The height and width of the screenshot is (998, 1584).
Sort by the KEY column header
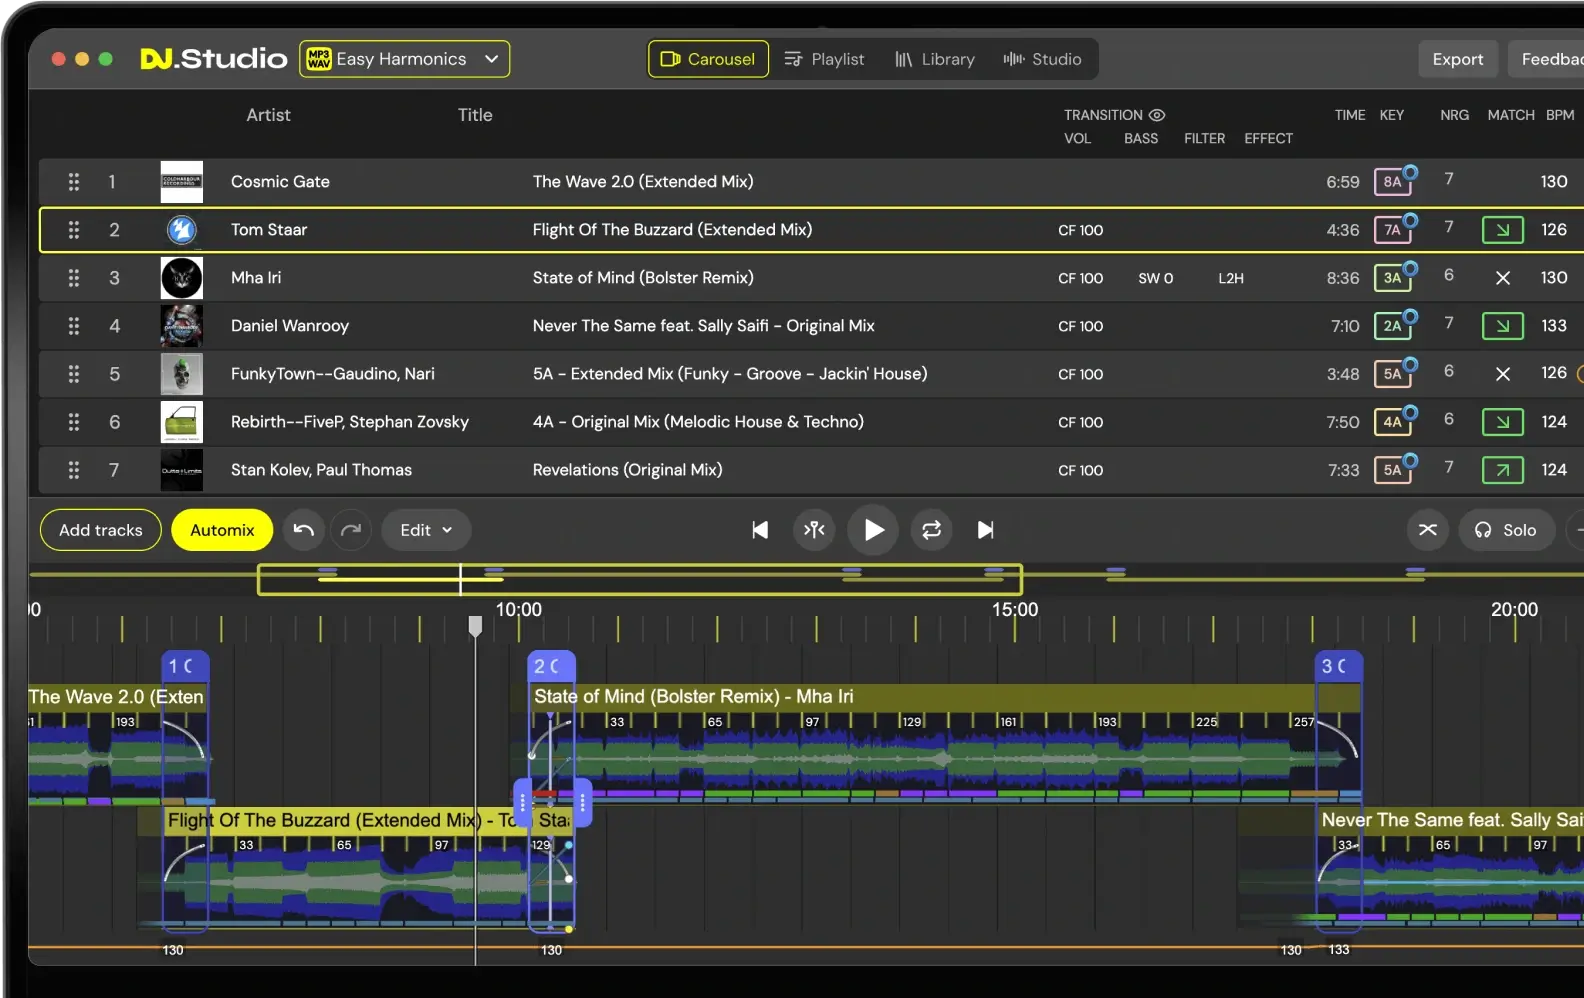pyautogui.click(x=1391, y=115)
